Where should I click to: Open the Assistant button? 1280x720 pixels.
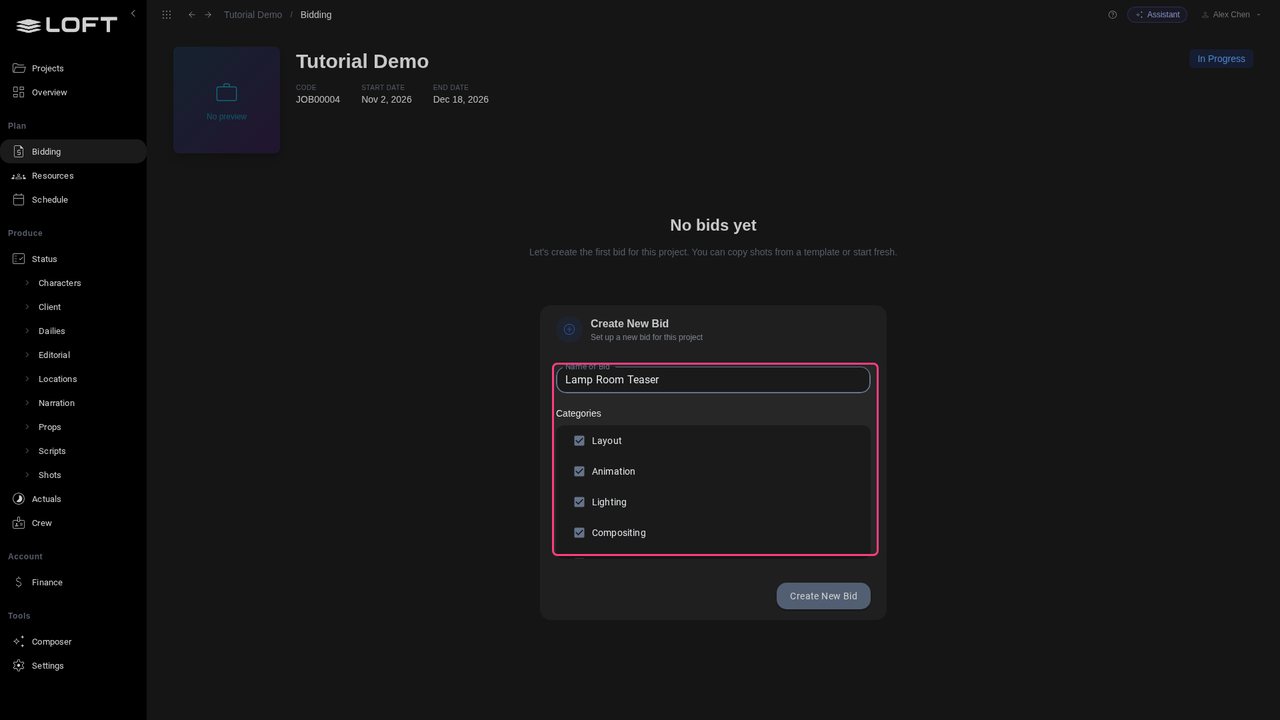click(x=1157, y=15)
